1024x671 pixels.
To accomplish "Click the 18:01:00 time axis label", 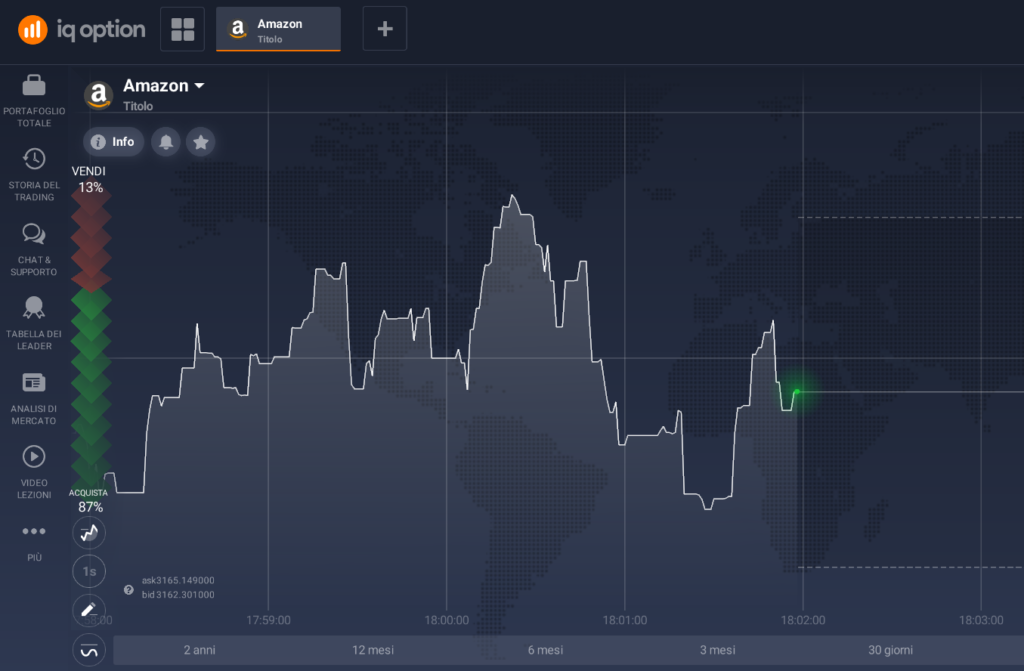I will [625, 620].
